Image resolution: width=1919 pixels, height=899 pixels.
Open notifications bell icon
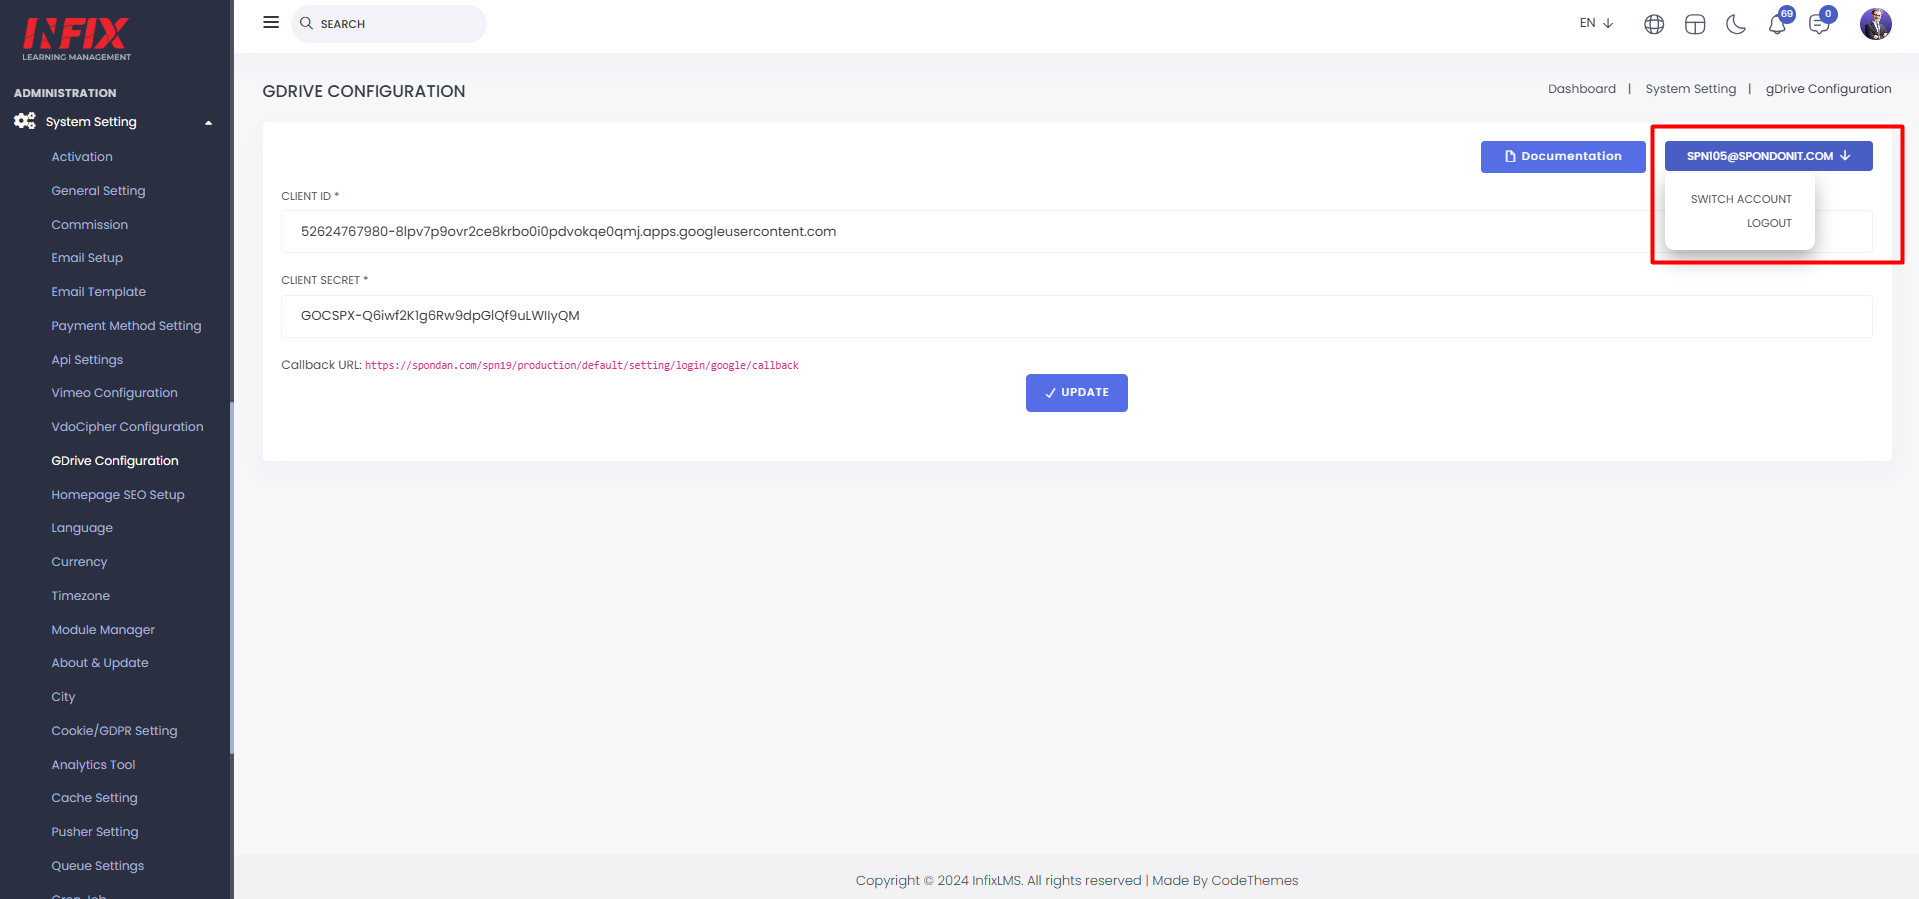point(1777,24)
